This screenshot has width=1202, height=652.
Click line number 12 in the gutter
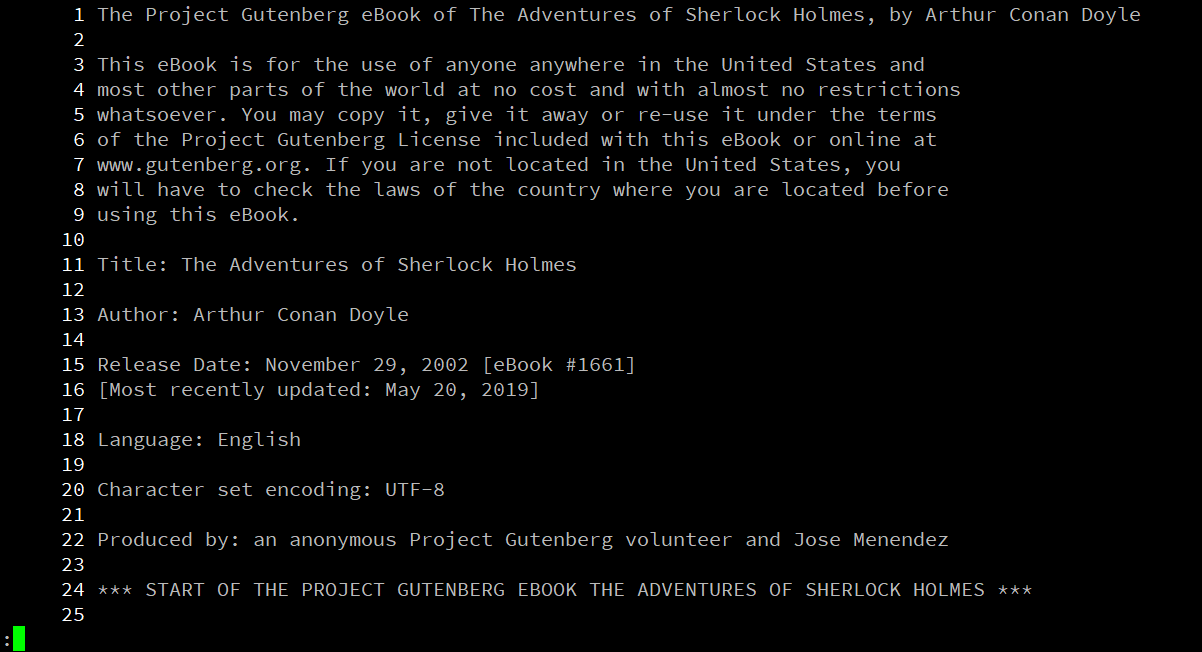(73, 290)
